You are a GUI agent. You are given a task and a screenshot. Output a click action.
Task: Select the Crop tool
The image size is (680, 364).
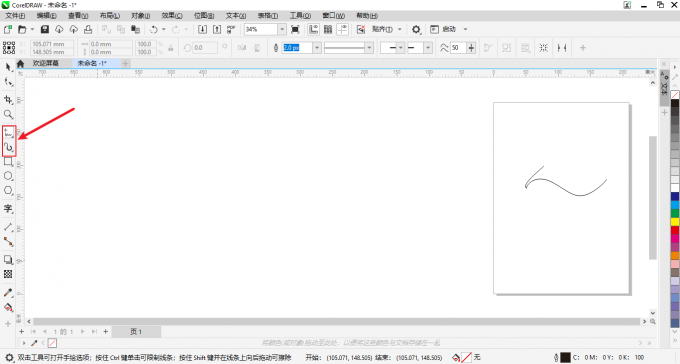point(8,99)
